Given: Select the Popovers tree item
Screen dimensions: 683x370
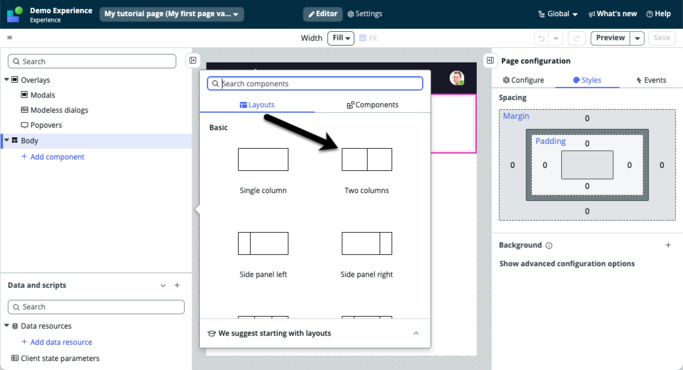Looking at the screenshot, I should pyautogui.click(x=46, y=125).
